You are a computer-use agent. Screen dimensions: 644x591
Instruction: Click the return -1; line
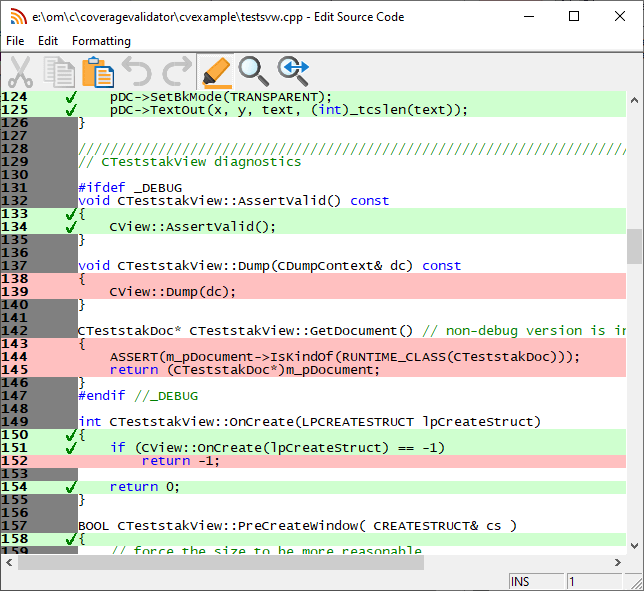[x=181, y=461]
